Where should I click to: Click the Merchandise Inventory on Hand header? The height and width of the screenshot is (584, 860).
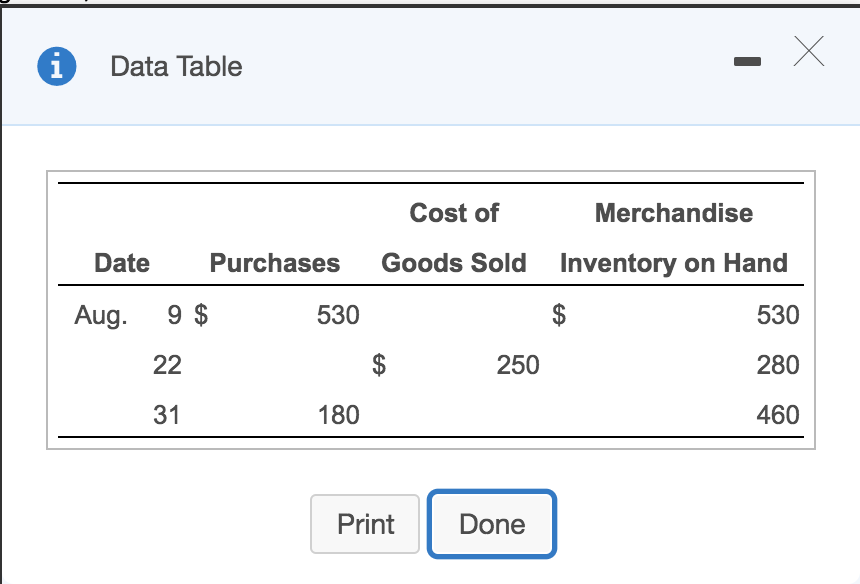(x=673, y=238)
